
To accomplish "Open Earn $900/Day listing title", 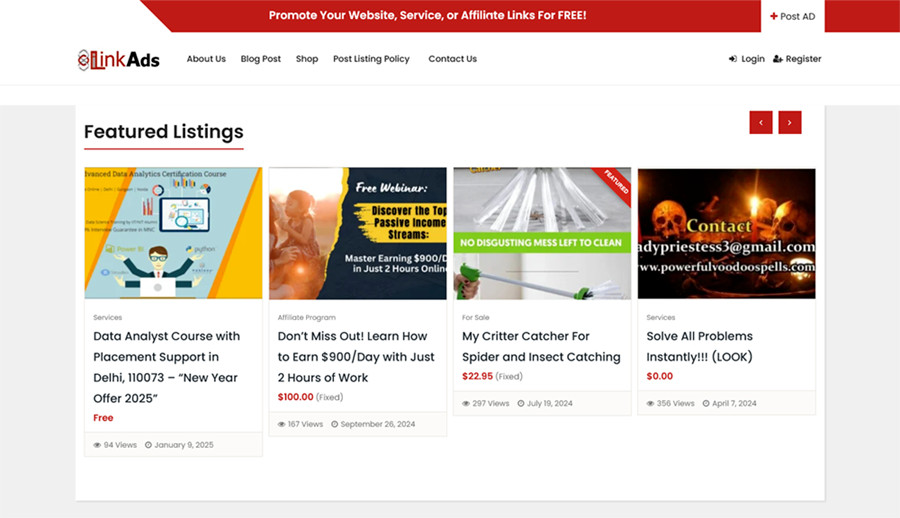I will point(356,357).
